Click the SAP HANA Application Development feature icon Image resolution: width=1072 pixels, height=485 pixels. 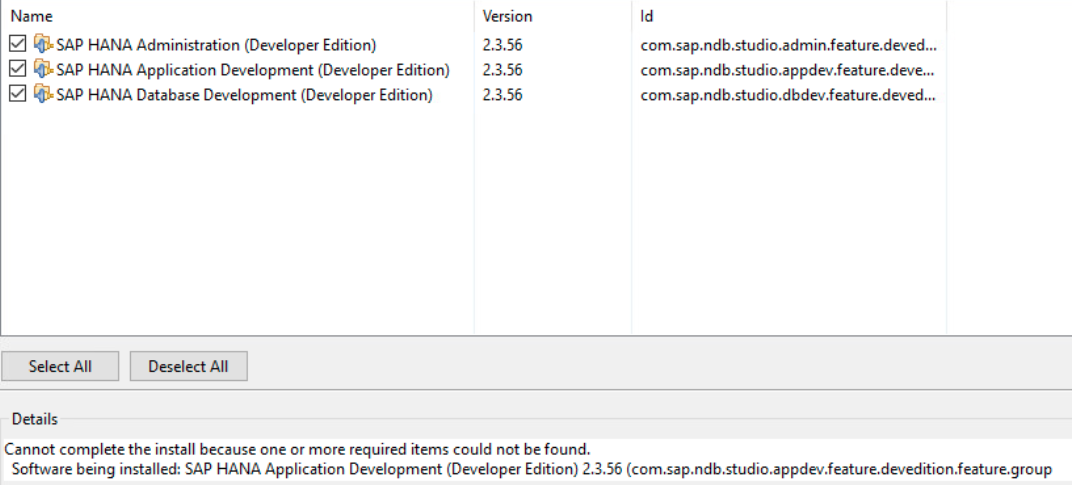click(43, 70)
